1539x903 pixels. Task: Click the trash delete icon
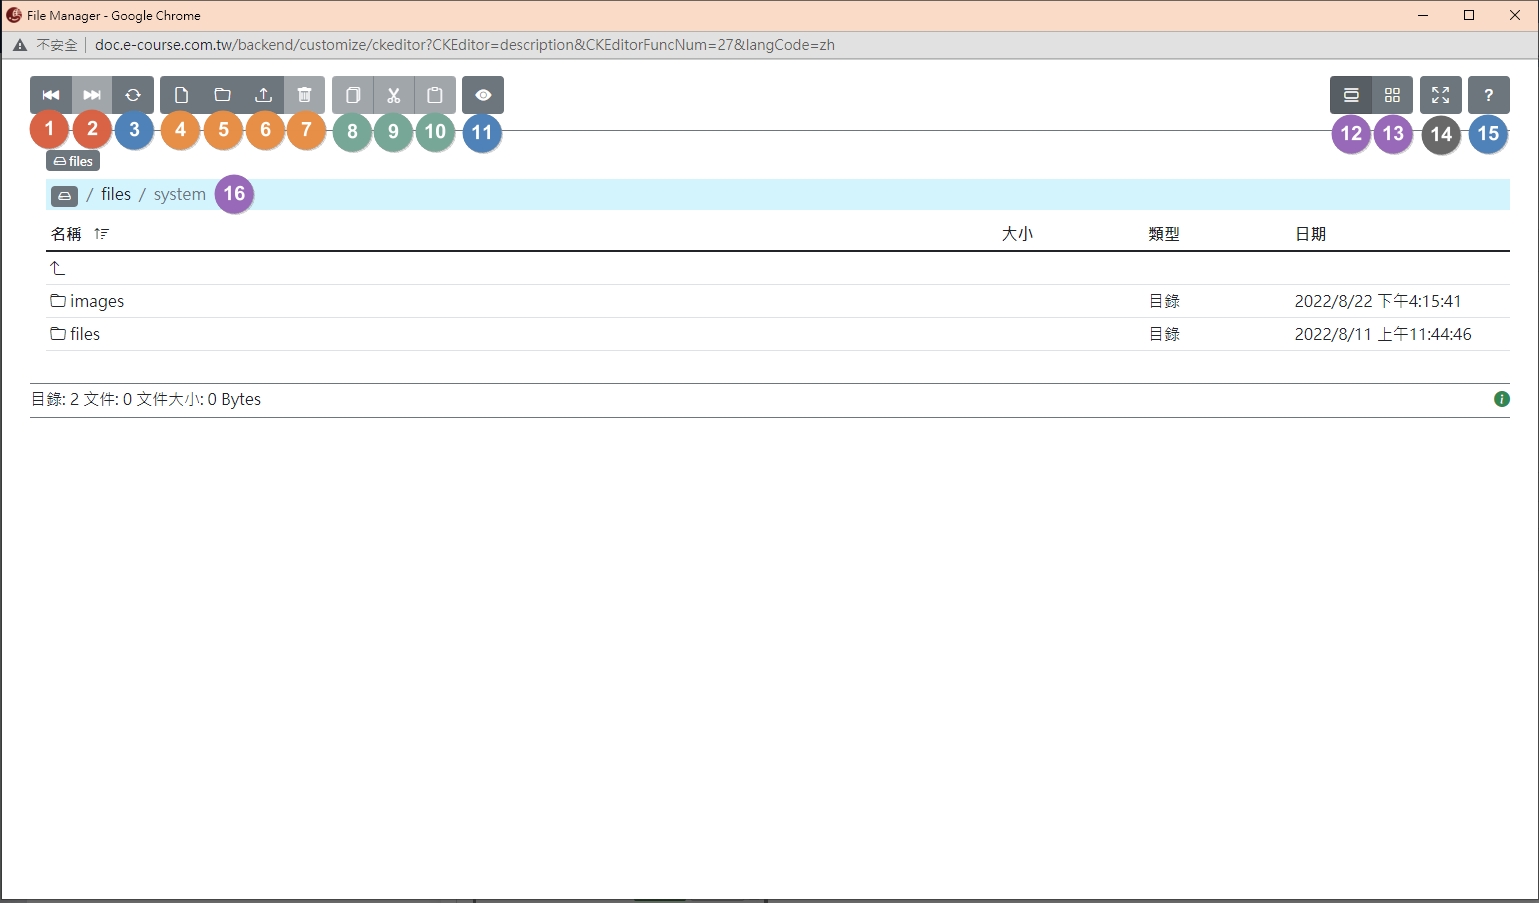[x=305, y=95]
